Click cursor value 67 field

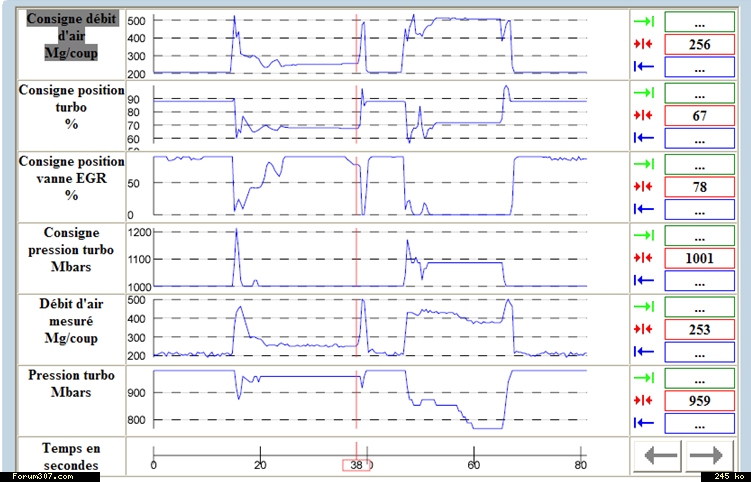[699, 115]
